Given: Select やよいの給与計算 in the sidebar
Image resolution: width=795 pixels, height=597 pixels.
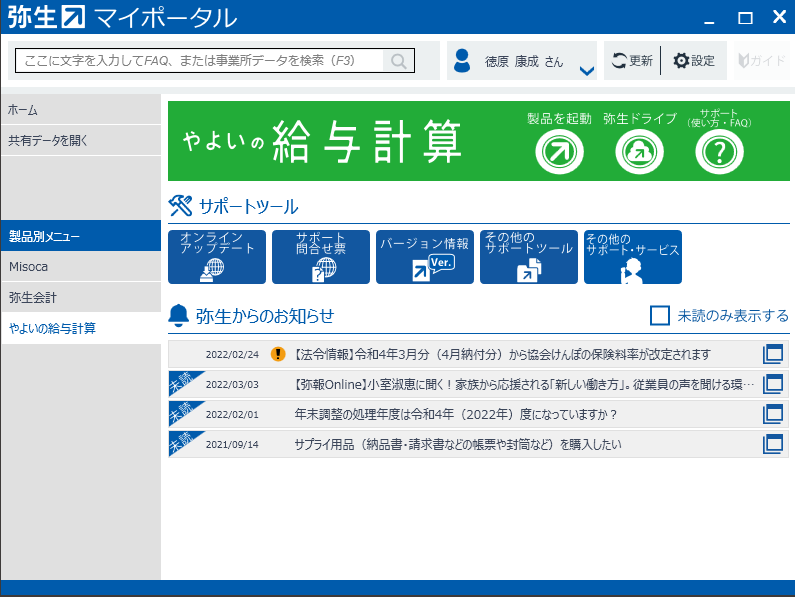Looking at the screenshot, I should 81,328.
